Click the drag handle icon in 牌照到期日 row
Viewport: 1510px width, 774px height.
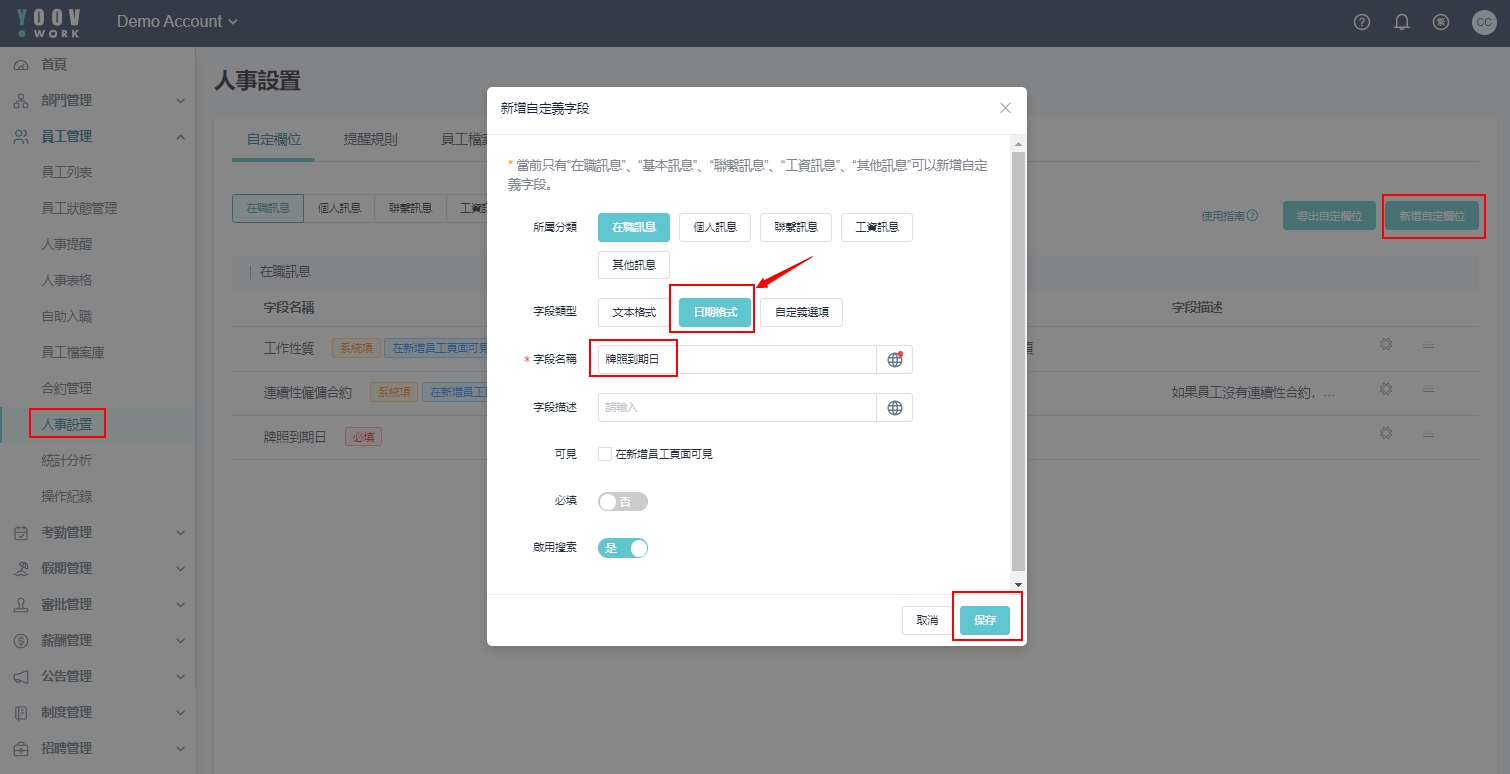coord(1428,435)
